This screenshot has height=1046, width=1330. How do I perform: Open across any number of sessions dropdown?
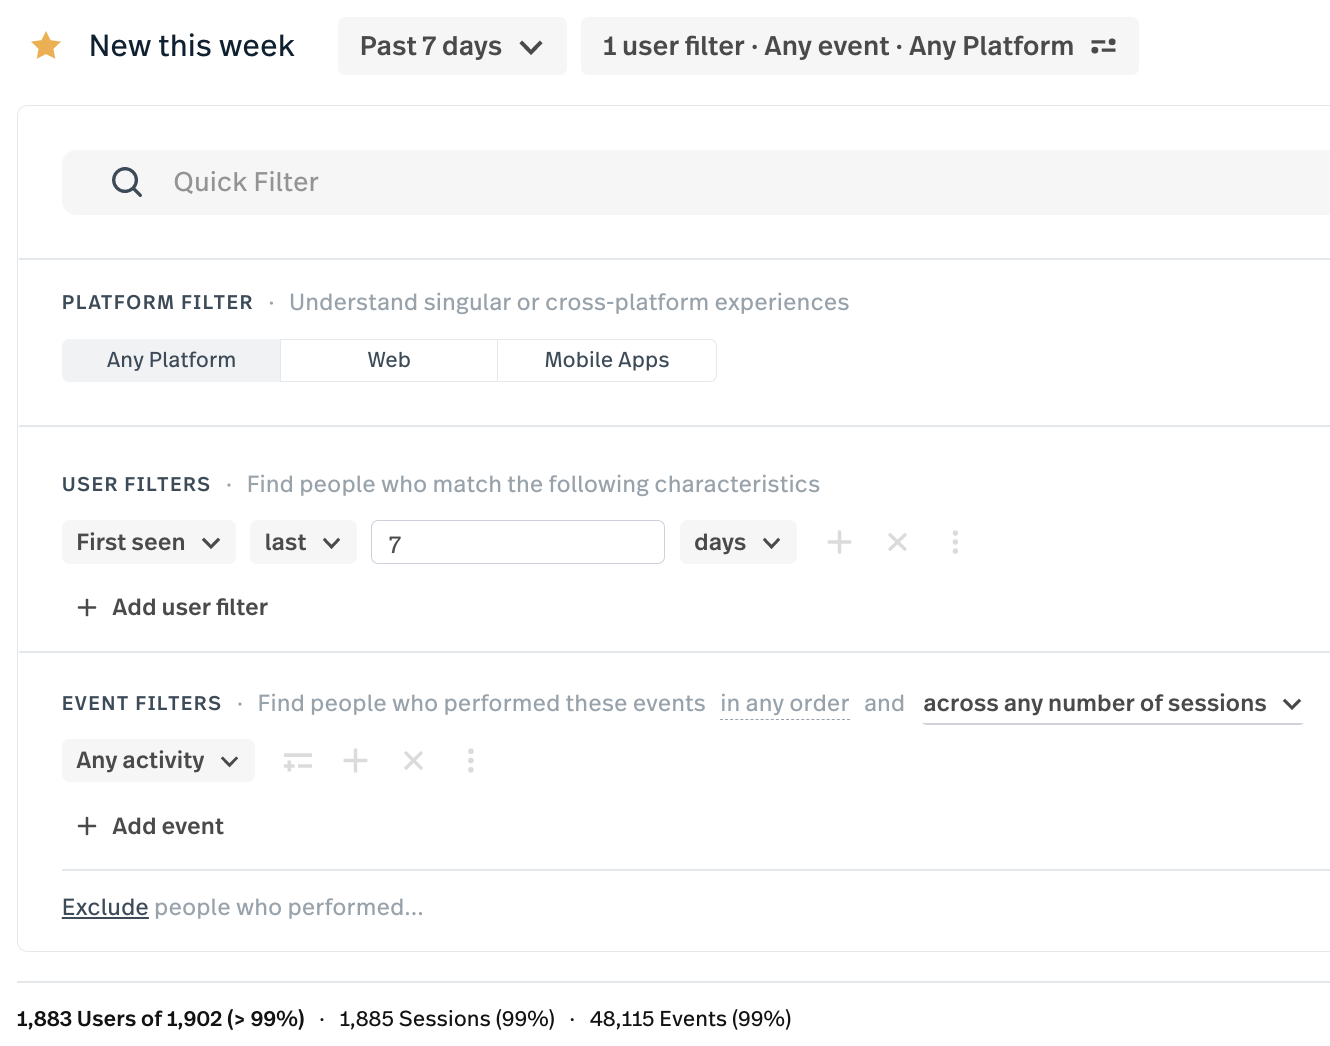(1111, 704)
